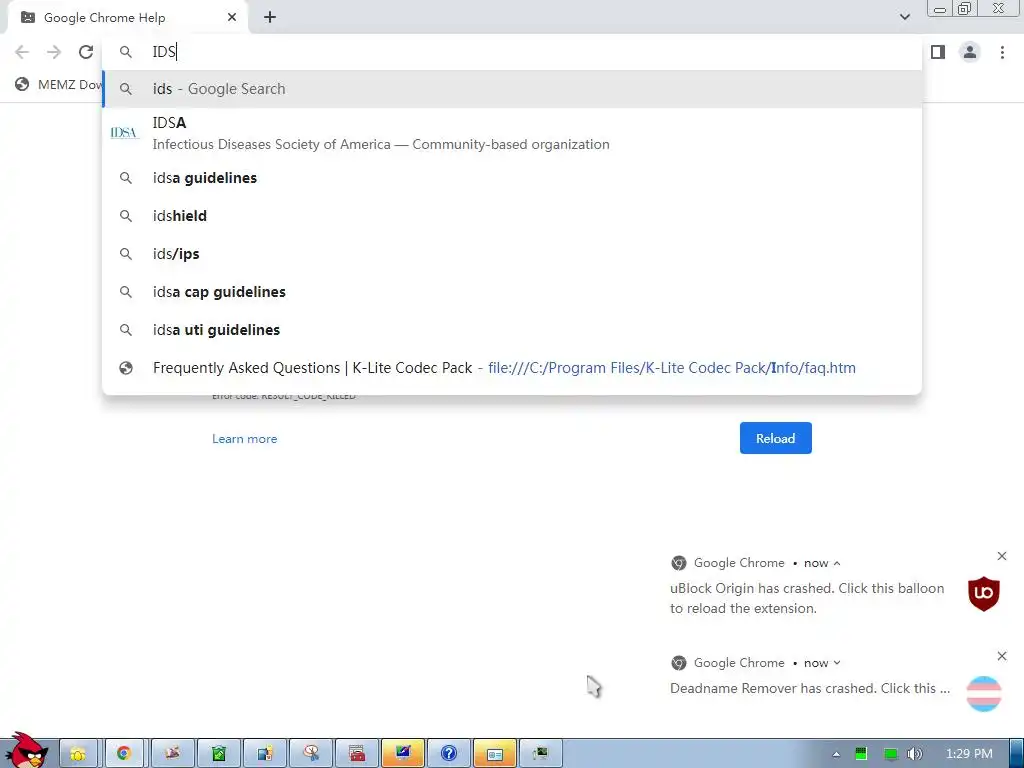
Task: Reload the page using the toolbar refresh icon
Action: coord(86,52)
